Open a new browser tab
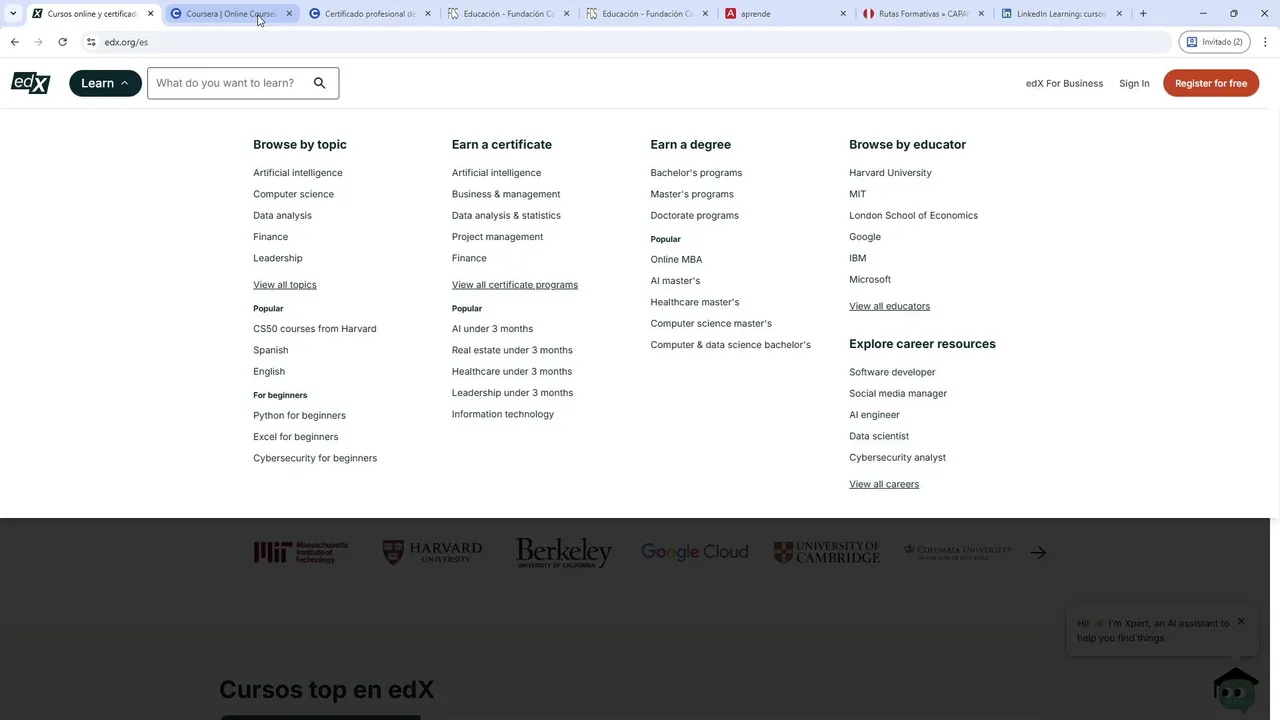Viewport: 1280px width, 720px height. pos(1143,14)
